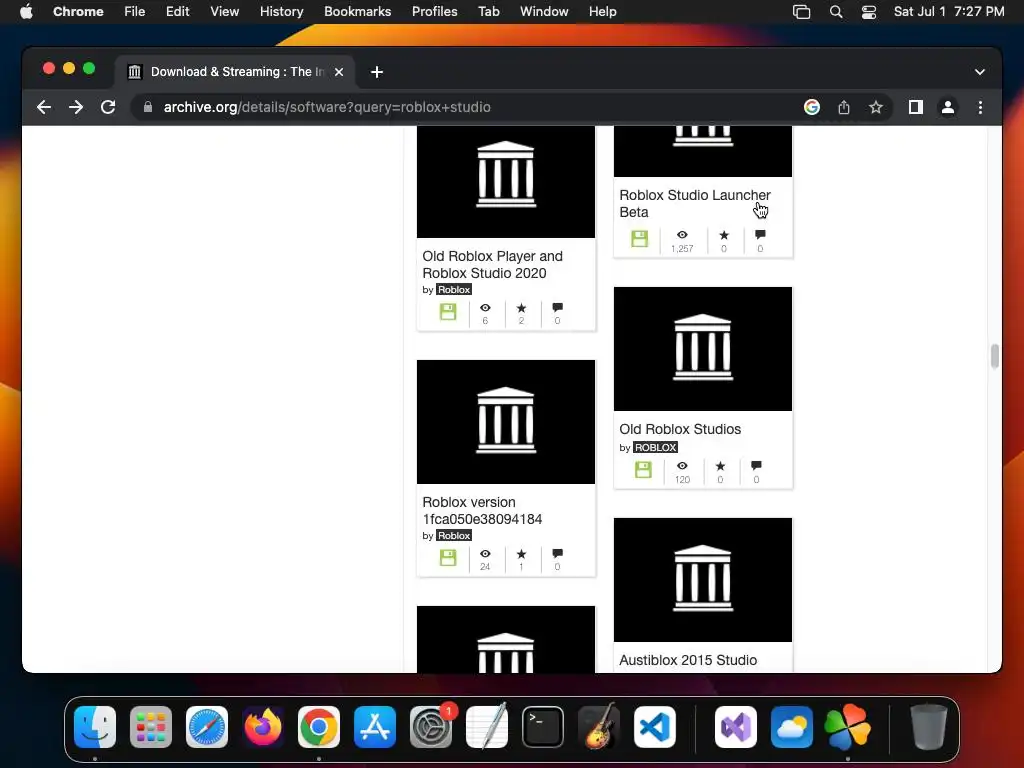Open App Store from the Dock
1024x768 pixels.
375,726
